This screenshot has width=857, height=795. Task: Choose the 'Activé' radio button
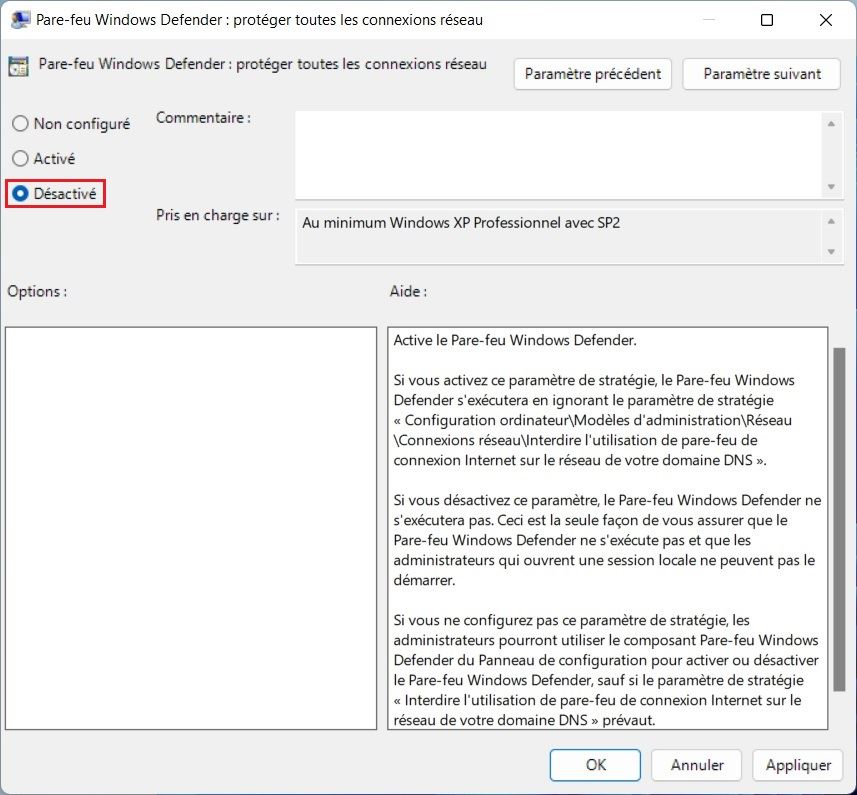point(20,159)
